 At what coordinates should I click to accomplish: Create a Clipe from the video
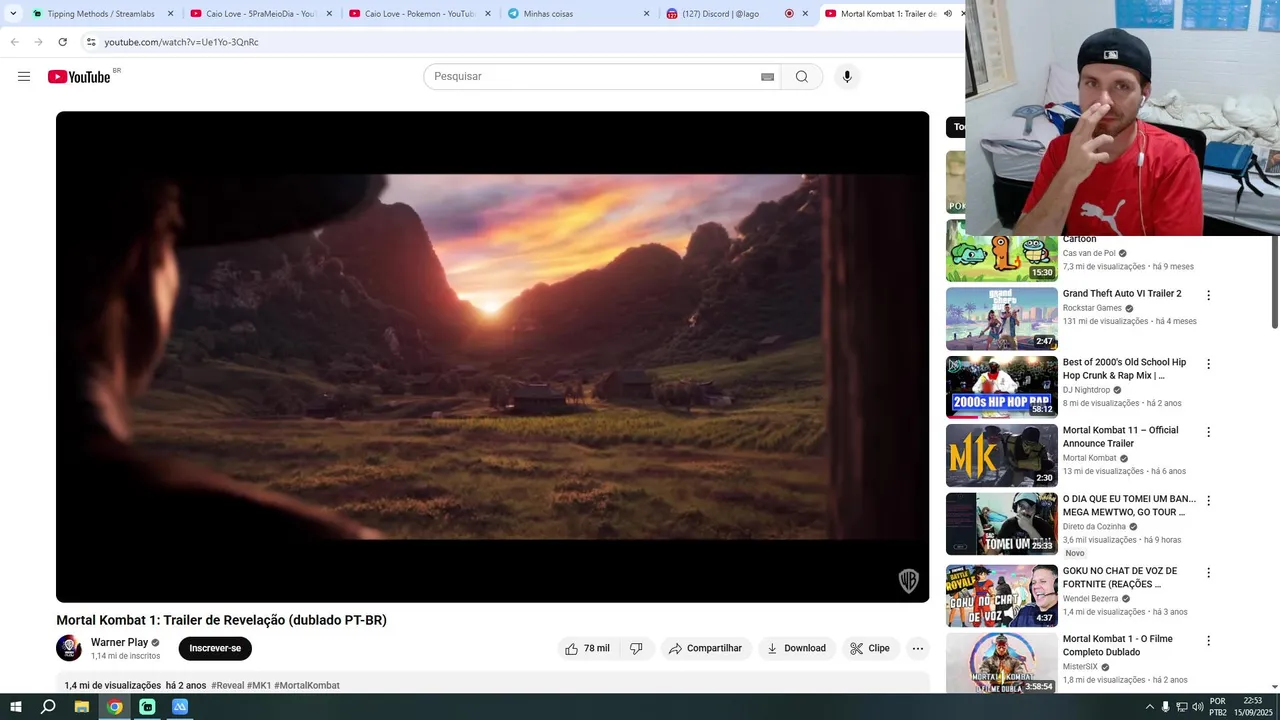[870, 648]
